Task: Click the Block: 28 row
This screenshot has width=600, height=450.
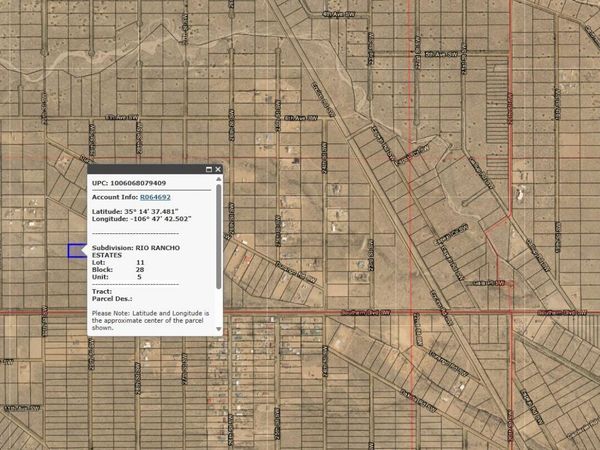Action: 118,270
